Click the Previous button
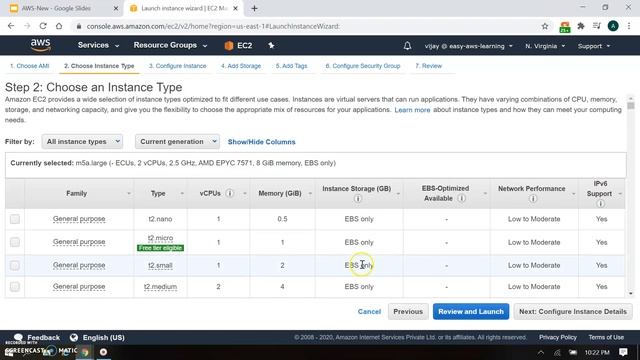 click(408, 311)
